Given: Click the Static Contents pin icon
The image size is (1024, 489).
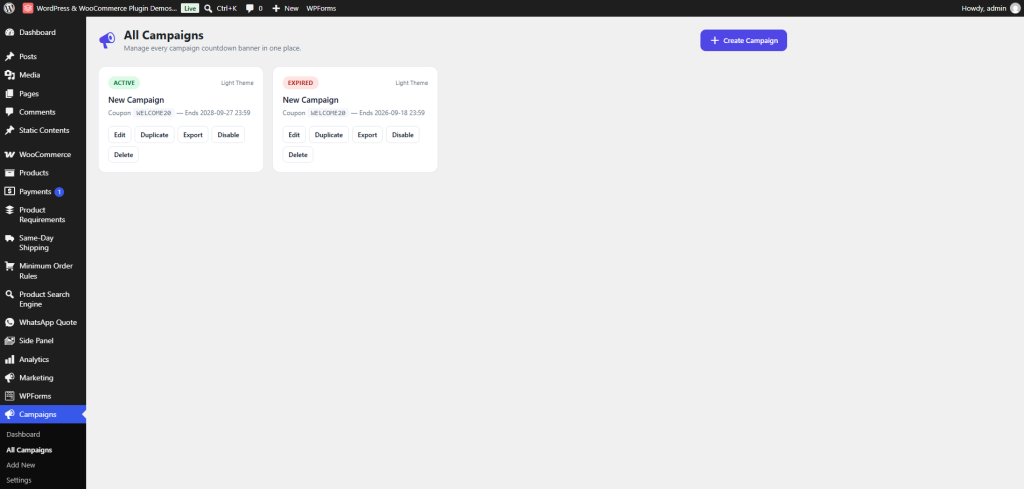Looking at the screenshot, I should pos(9,130).
